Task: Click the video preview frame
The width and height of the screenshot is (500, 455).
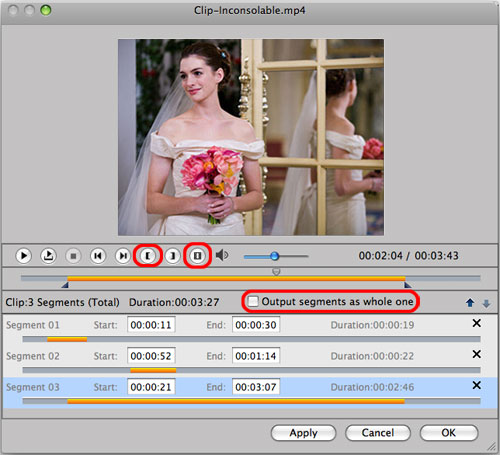Action: 251,137
